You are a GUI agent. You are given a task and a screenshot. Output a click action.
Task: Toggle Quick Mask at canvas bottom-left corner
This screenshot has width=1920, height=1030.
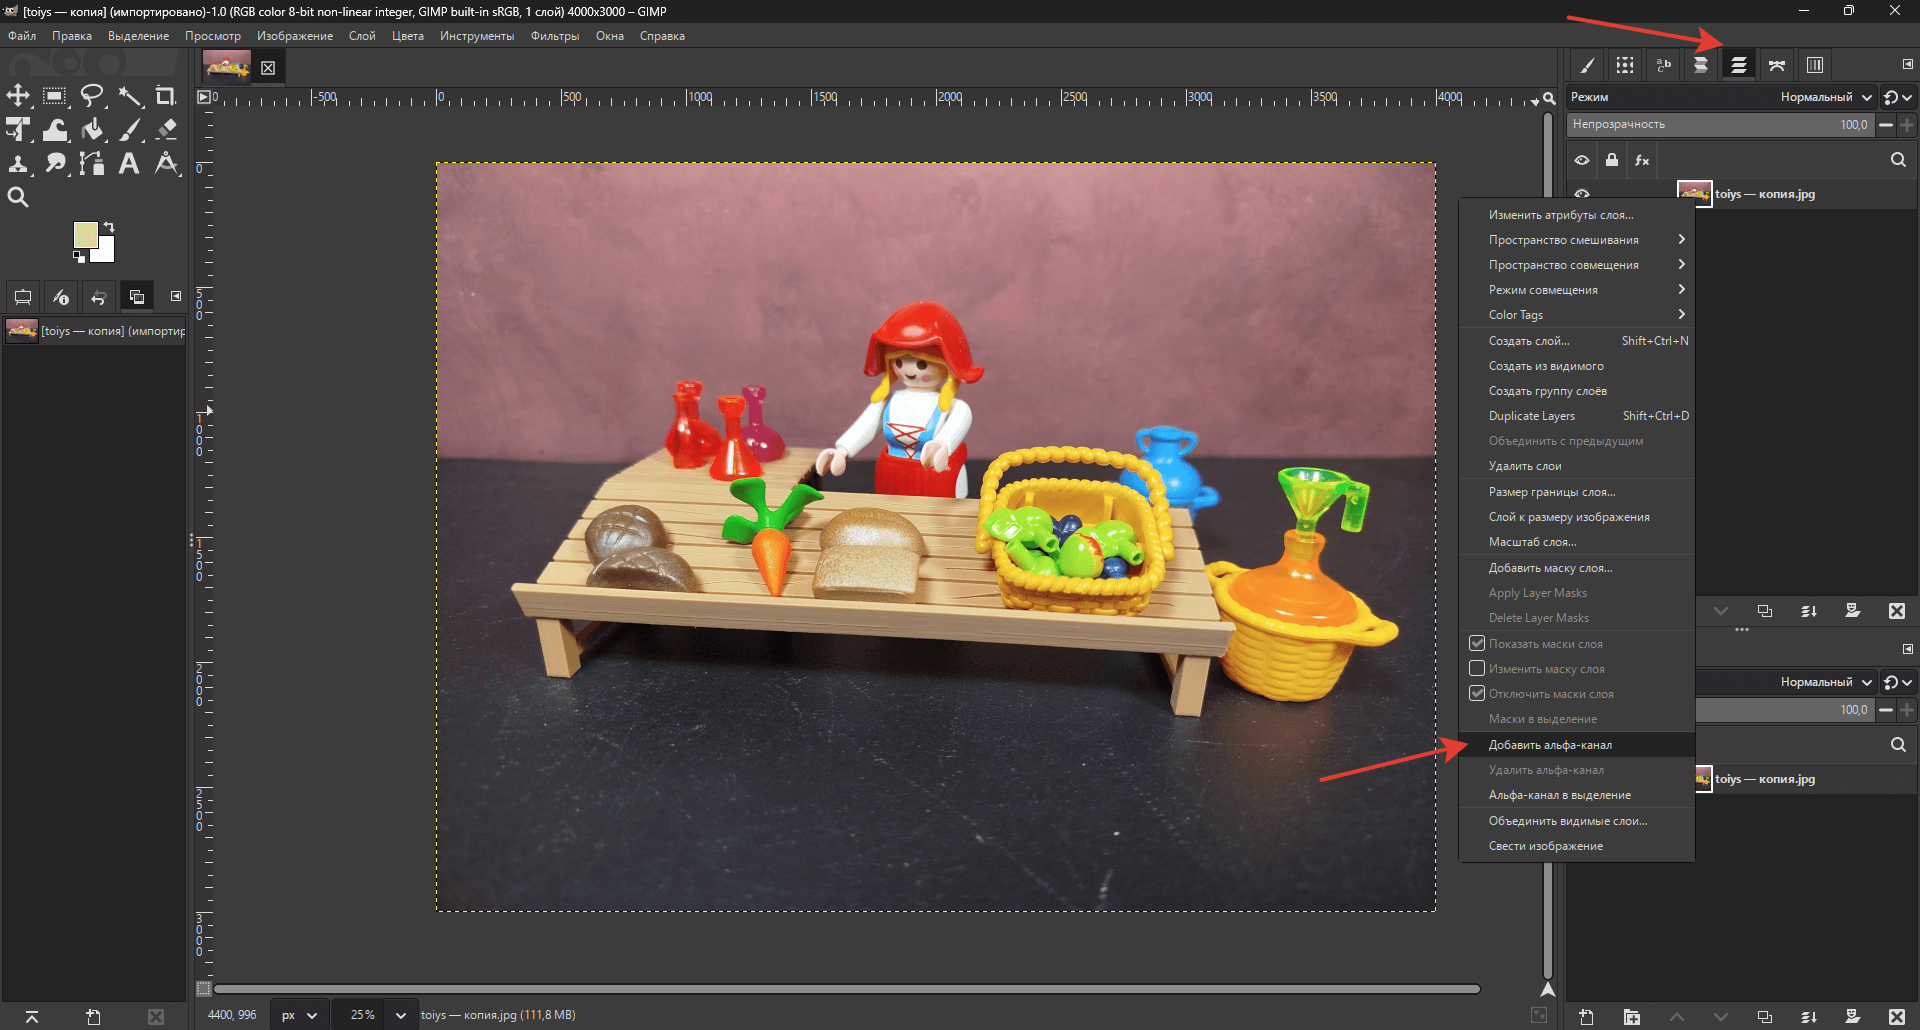point(204,989)
